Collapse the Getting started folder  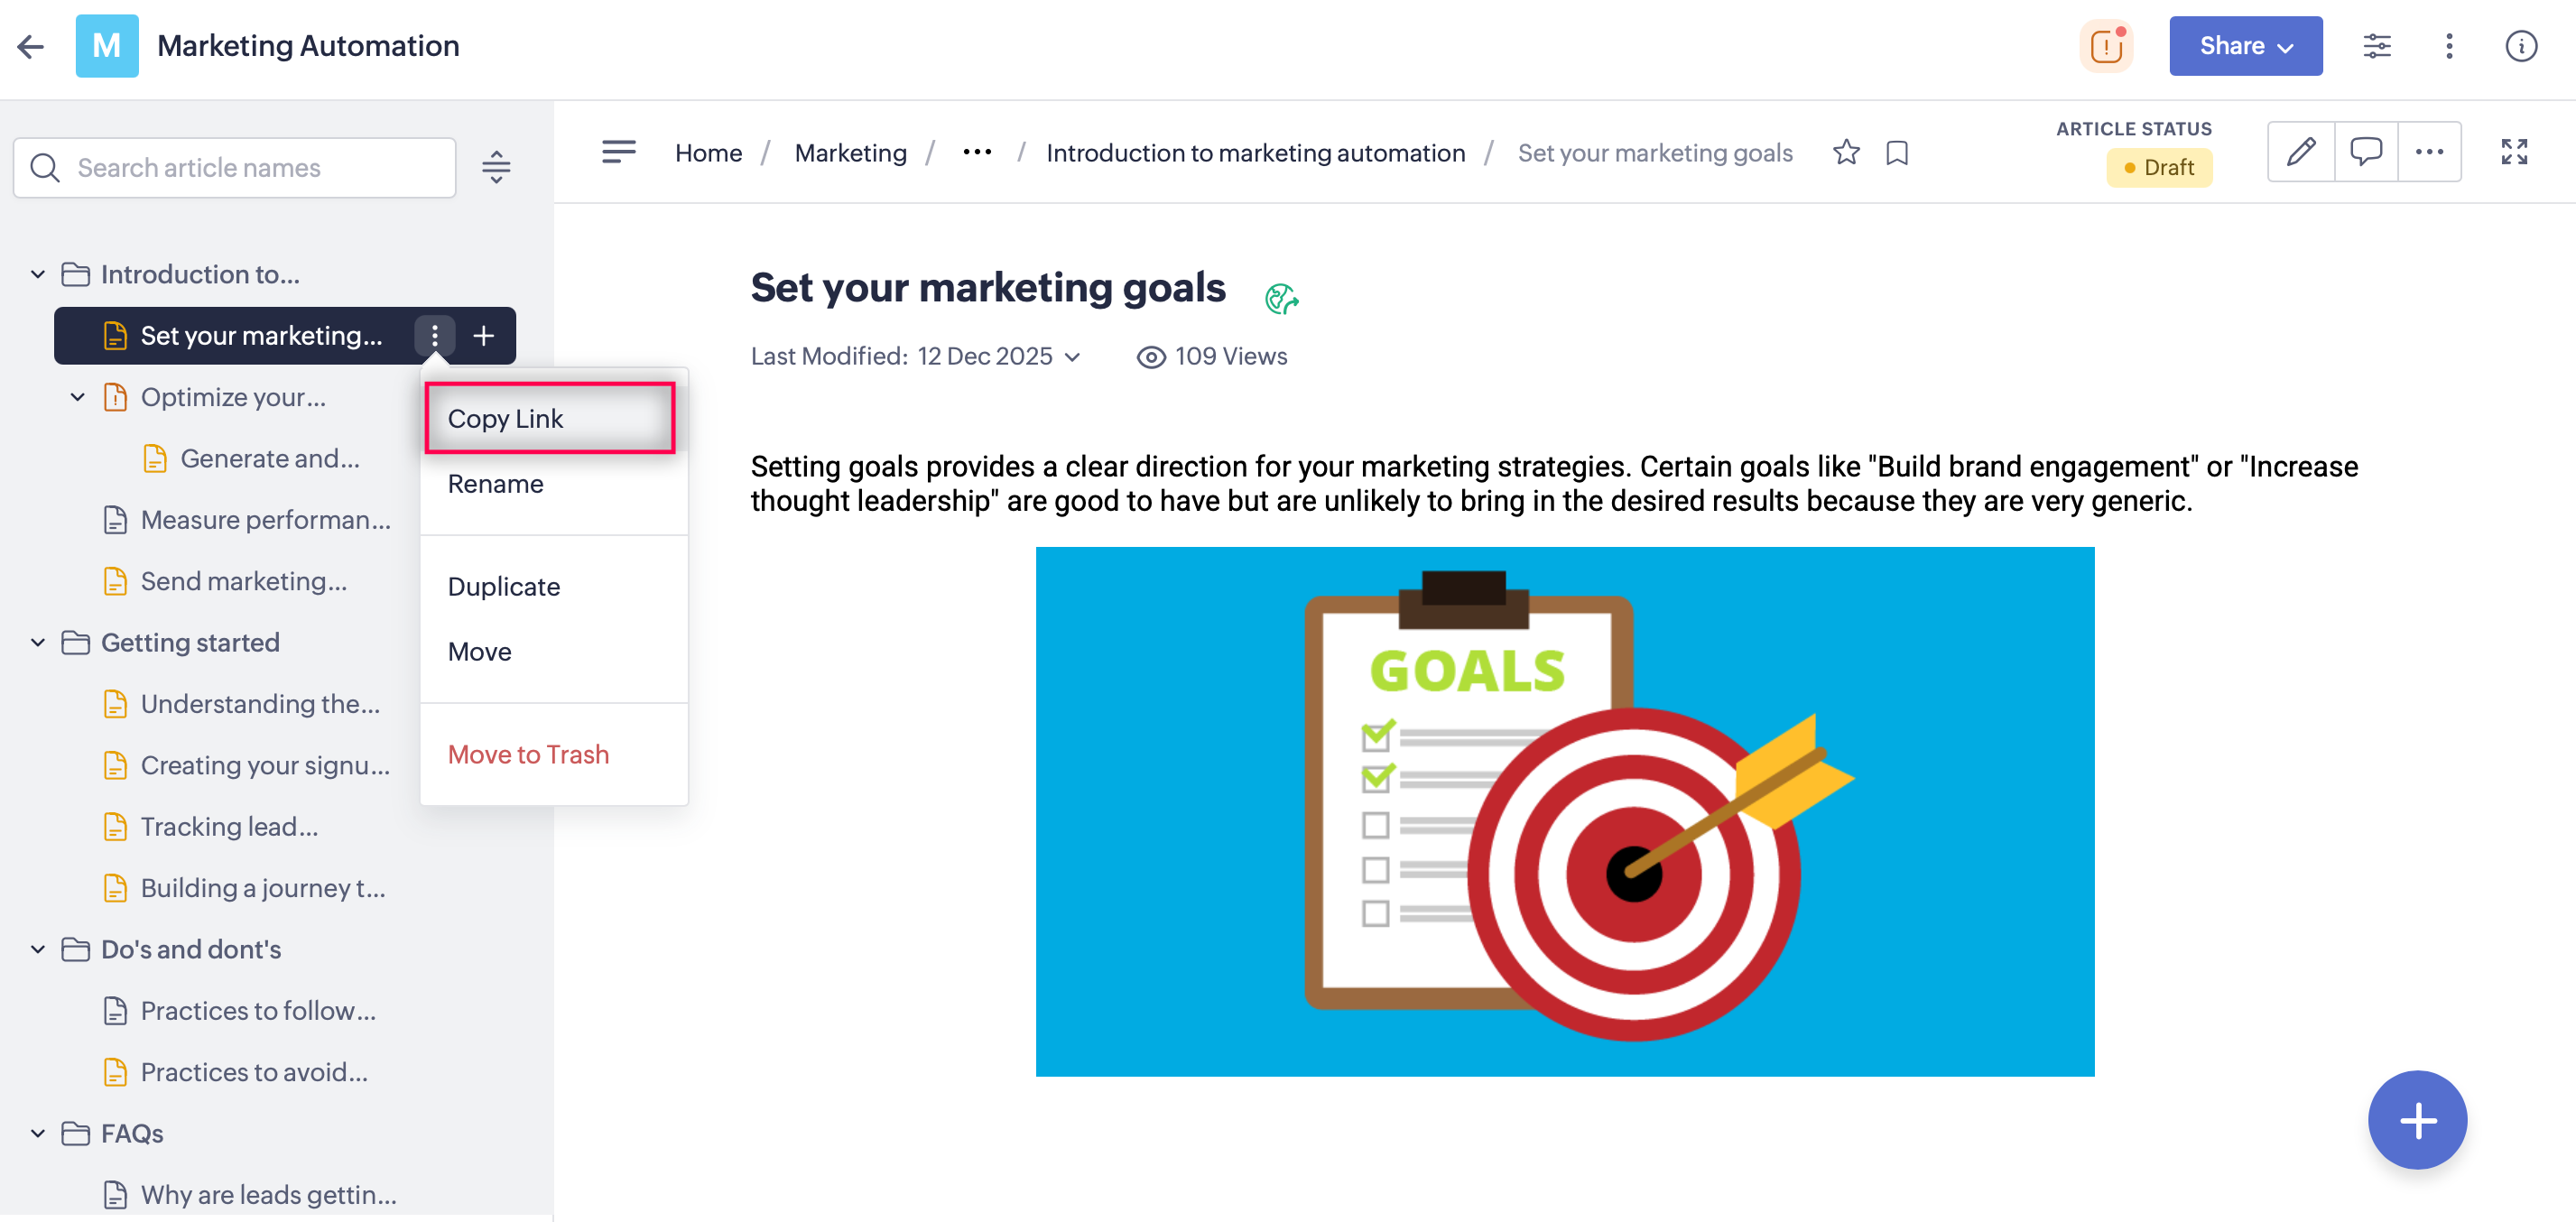pos(38,642)
